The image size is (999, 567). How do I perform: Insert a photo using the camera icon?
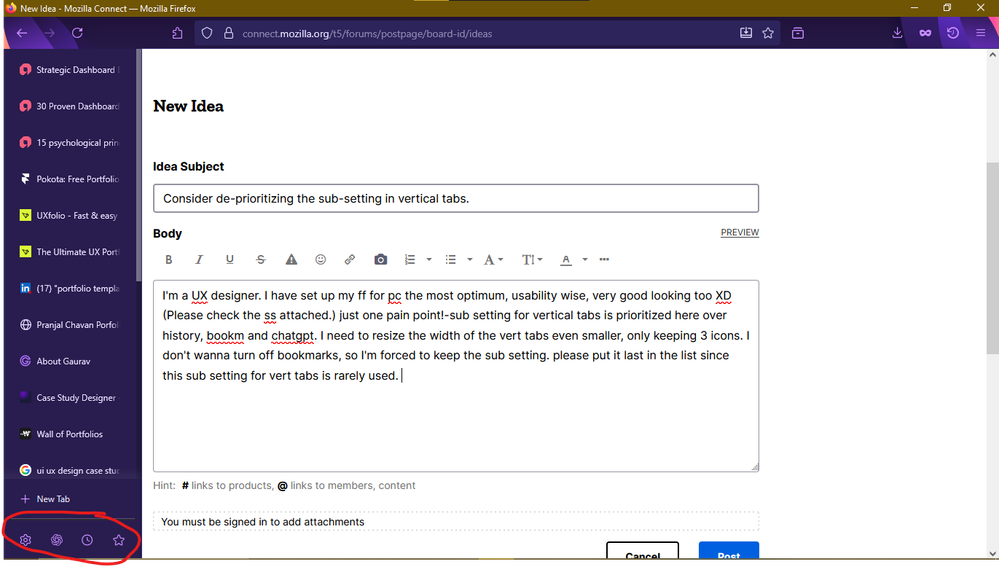point(380,260)
